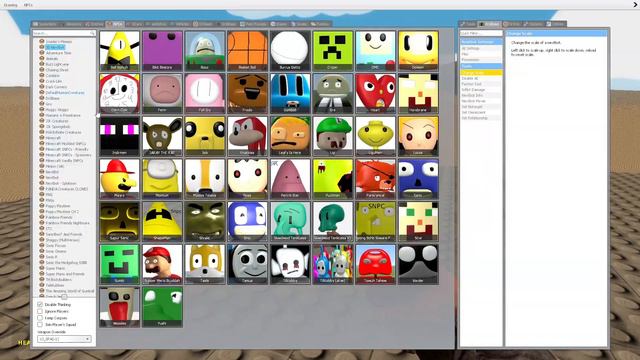The width and height of the screenshot is (640, 360).
Task: Spawn the Mario with red cap NPC
Action: (162, 264)
